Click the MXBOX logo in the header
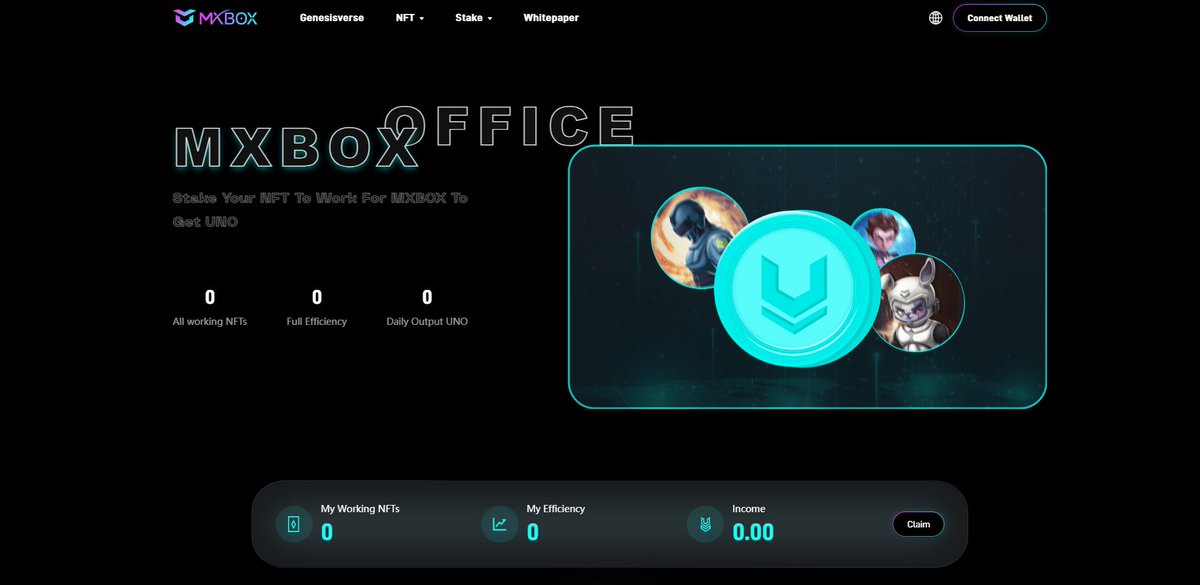 tap(215, 17)
